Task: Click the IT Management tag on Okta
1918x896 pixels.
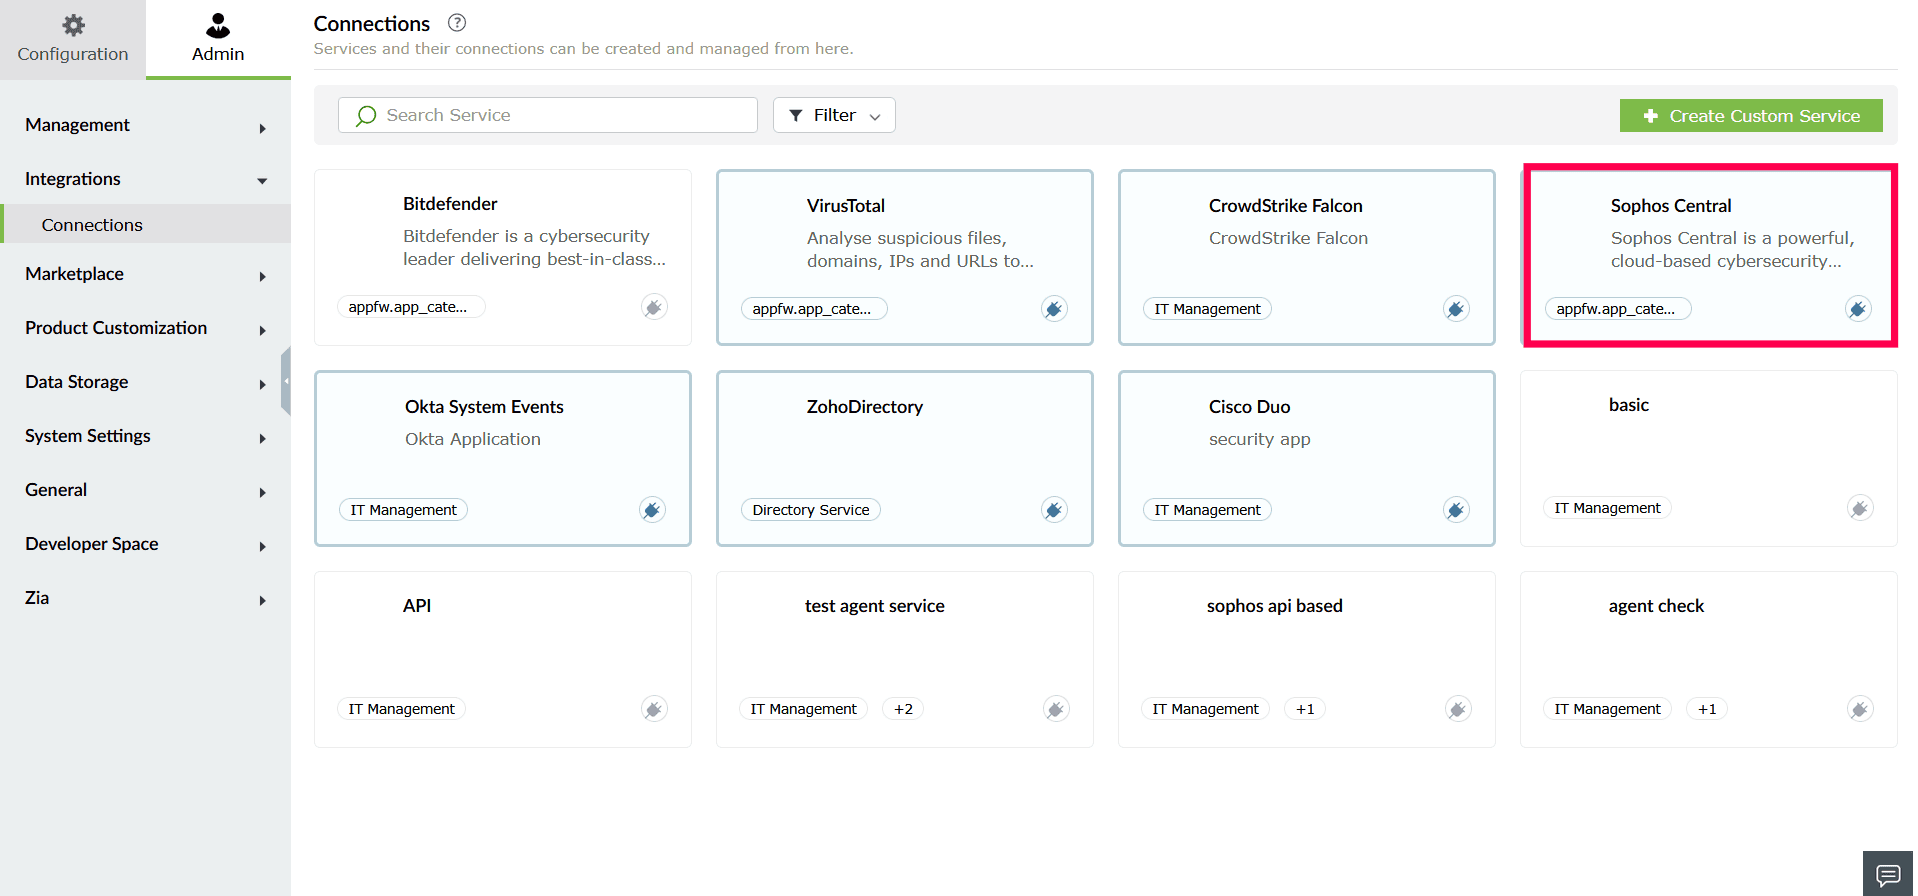Action: [x=403, y=510]
